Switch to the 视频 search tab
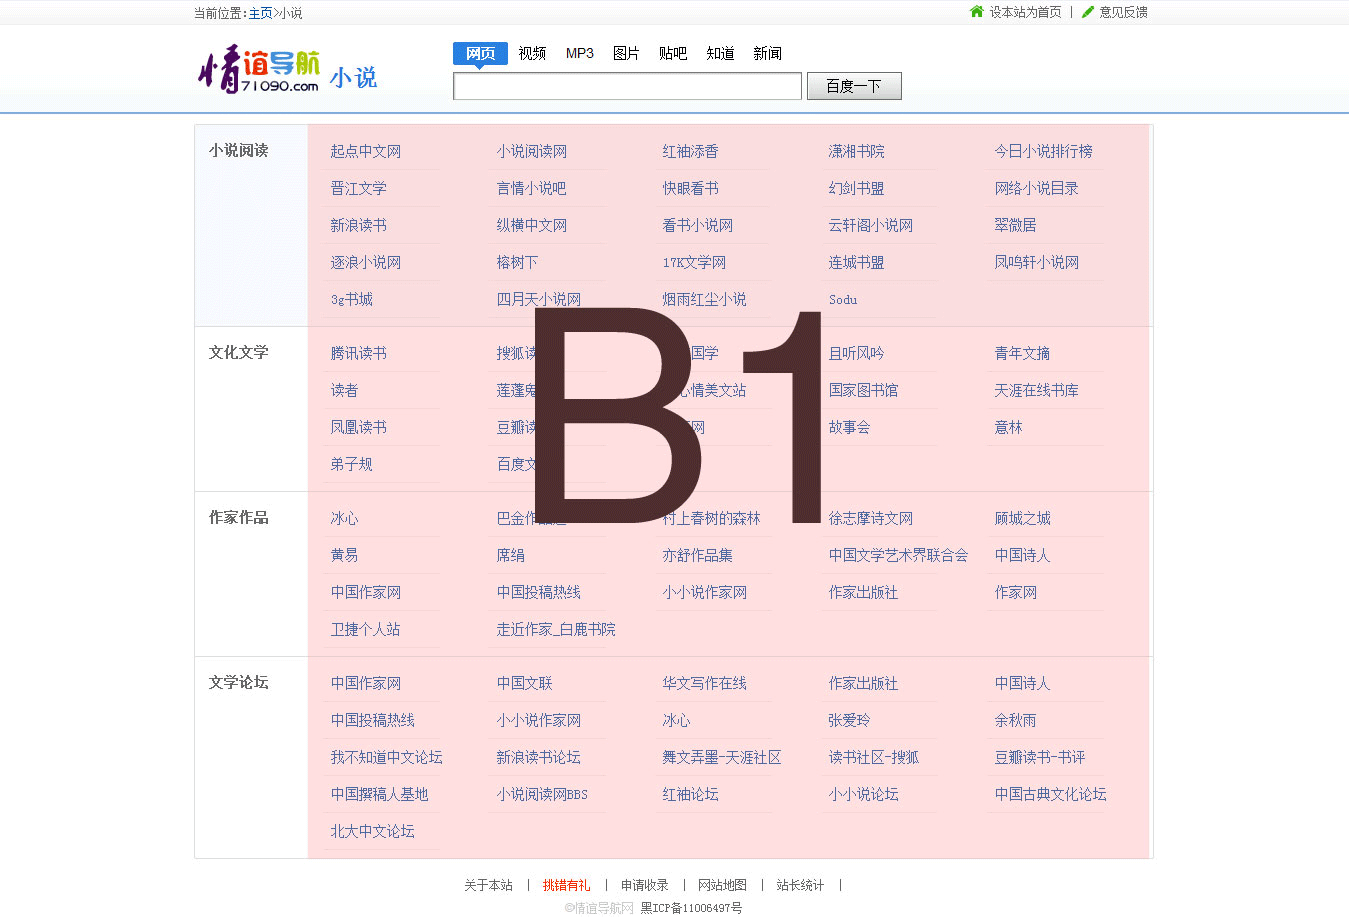Image resolution: width=1349 pixels, height=917 pixels. pos(532,53)
